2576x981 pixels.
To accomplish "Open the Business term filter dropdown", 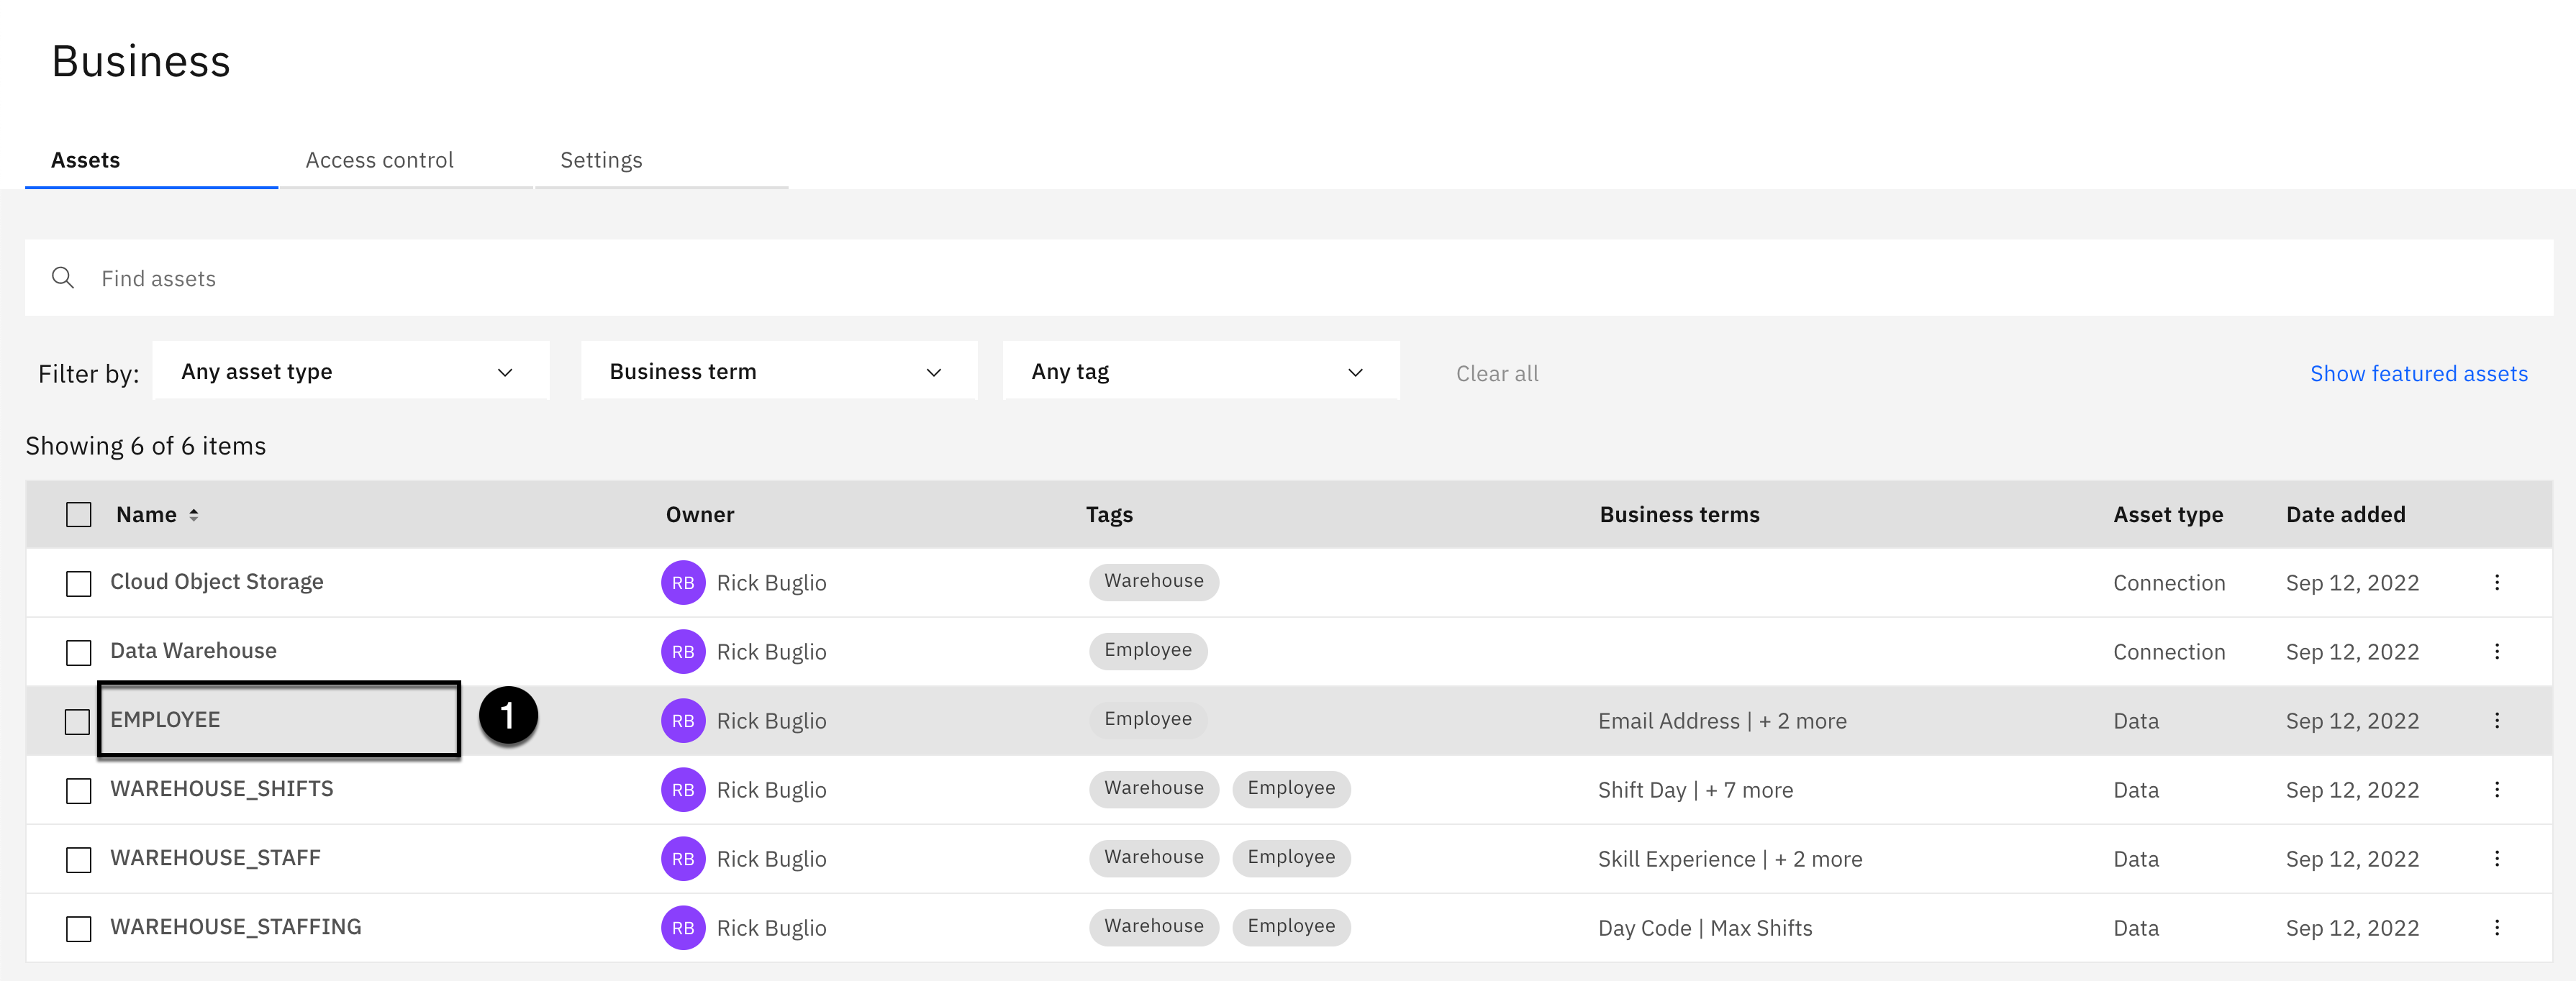I will (778, 372).
